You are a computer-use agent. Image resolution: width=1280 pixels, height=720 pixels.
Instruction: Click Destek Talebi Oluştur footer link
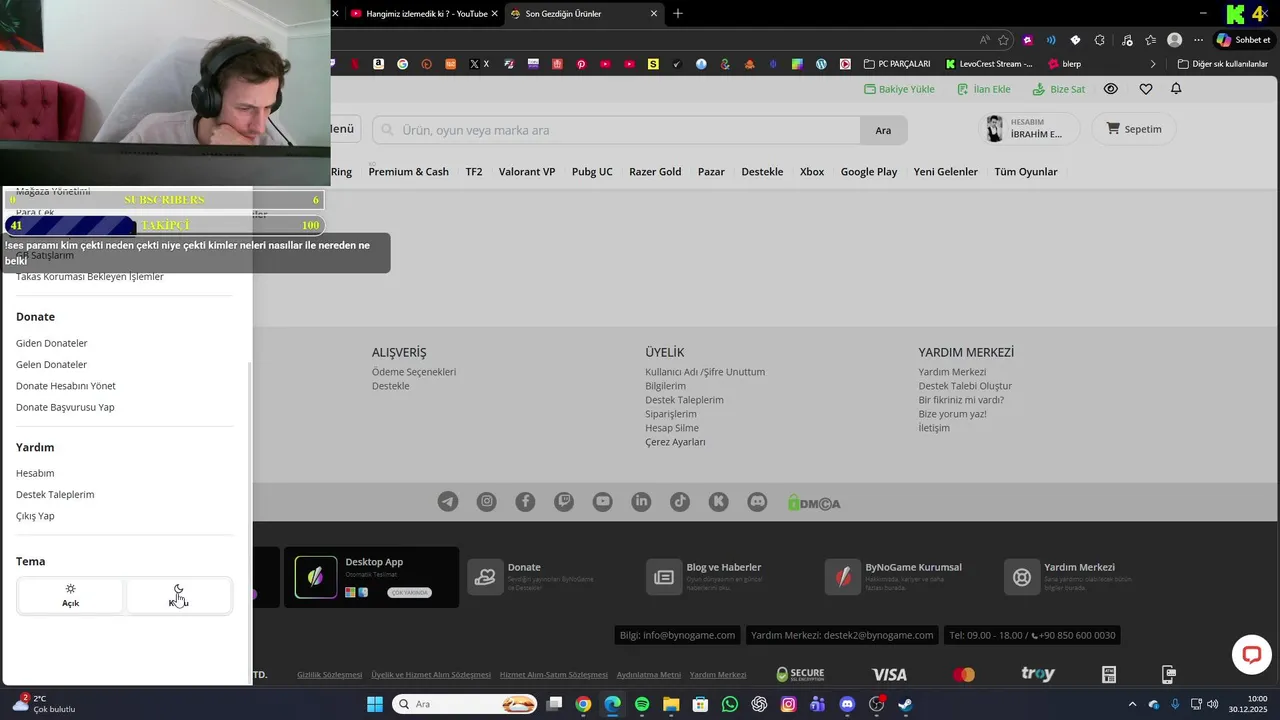(x=965, y=386)
